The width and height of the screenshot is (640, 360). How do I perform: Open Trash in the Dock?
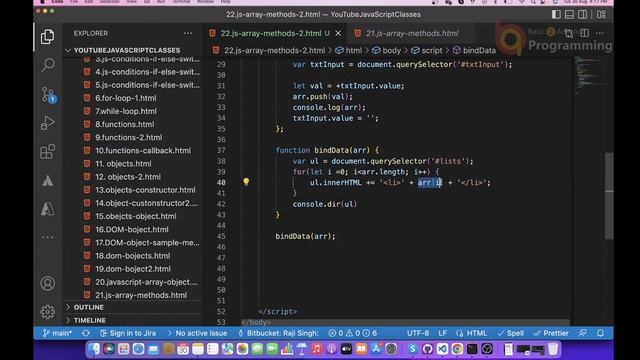(553, 349)
